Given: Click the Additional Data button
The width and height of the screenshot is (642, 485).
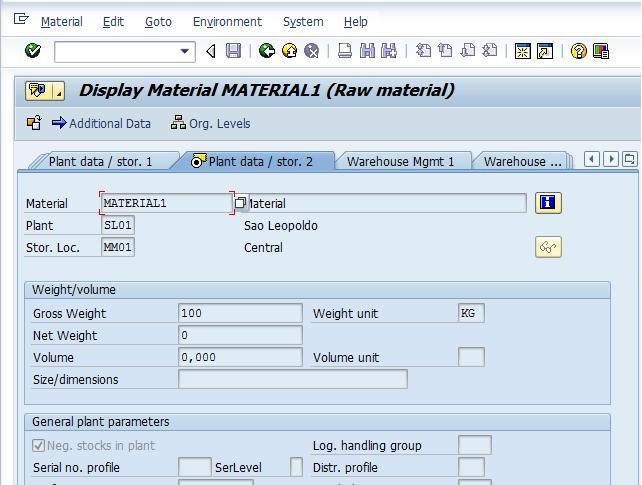Looking at the screenshot, I should tap(101, 124).
